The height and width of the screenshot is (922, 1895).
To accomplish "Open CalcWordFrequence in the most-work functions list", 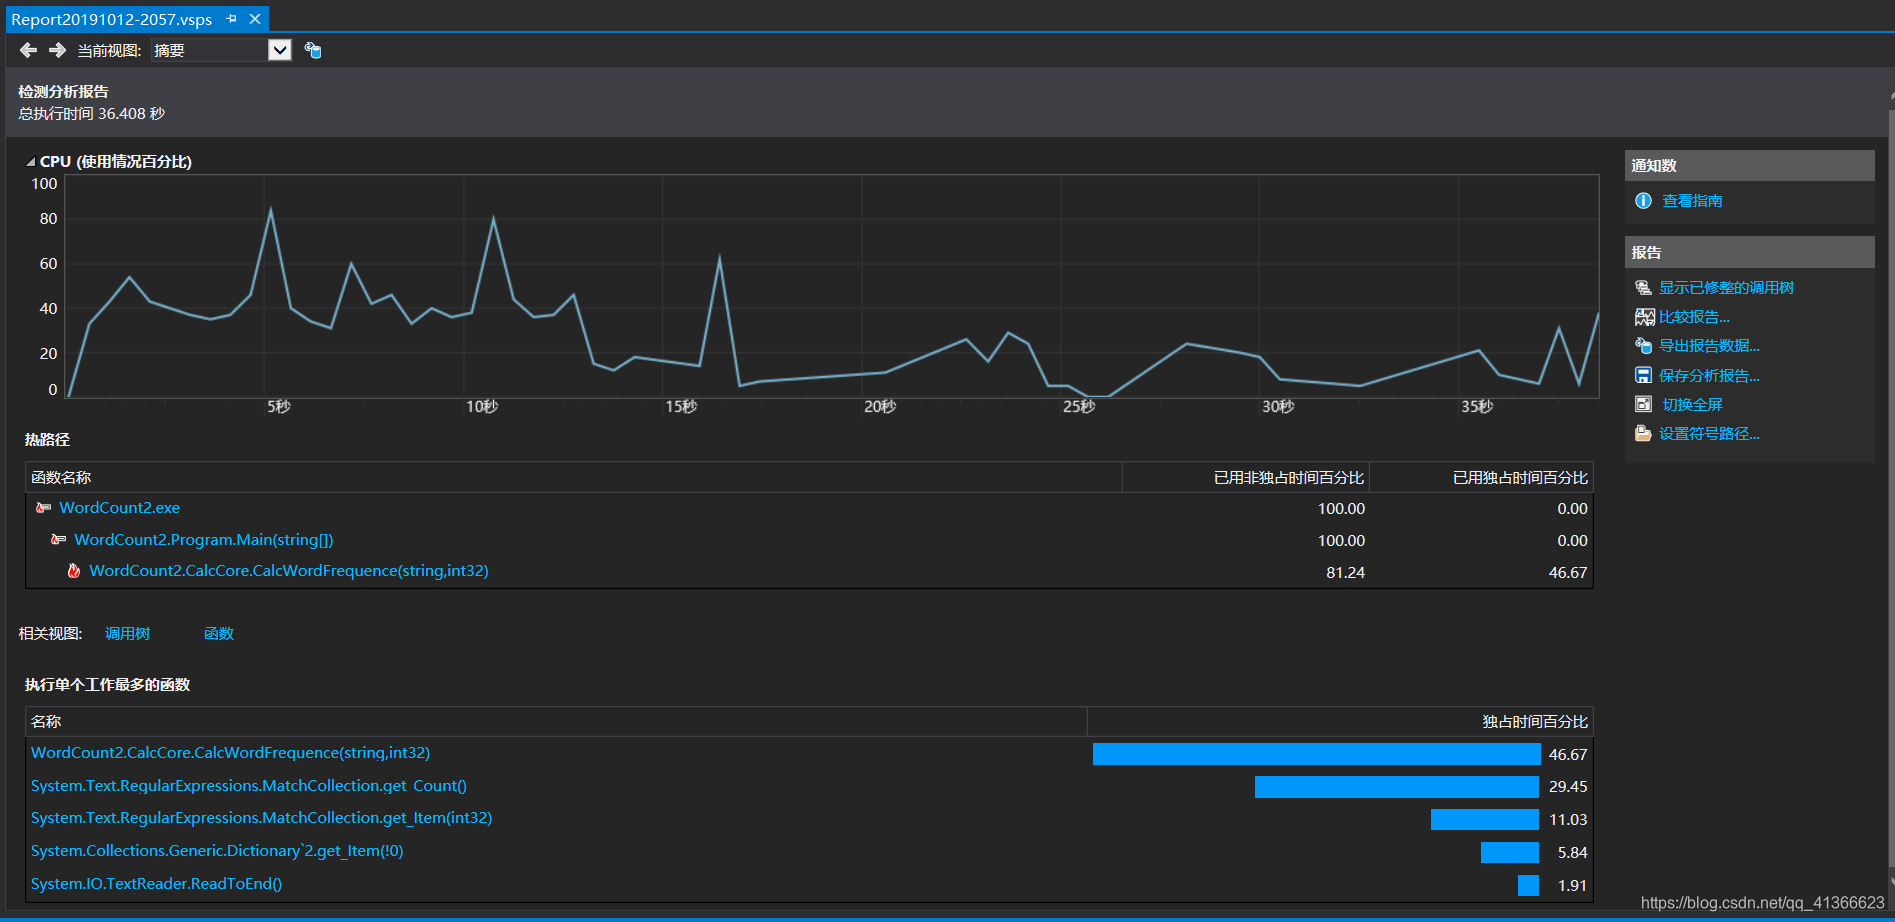I will click(x=230, y=753).
